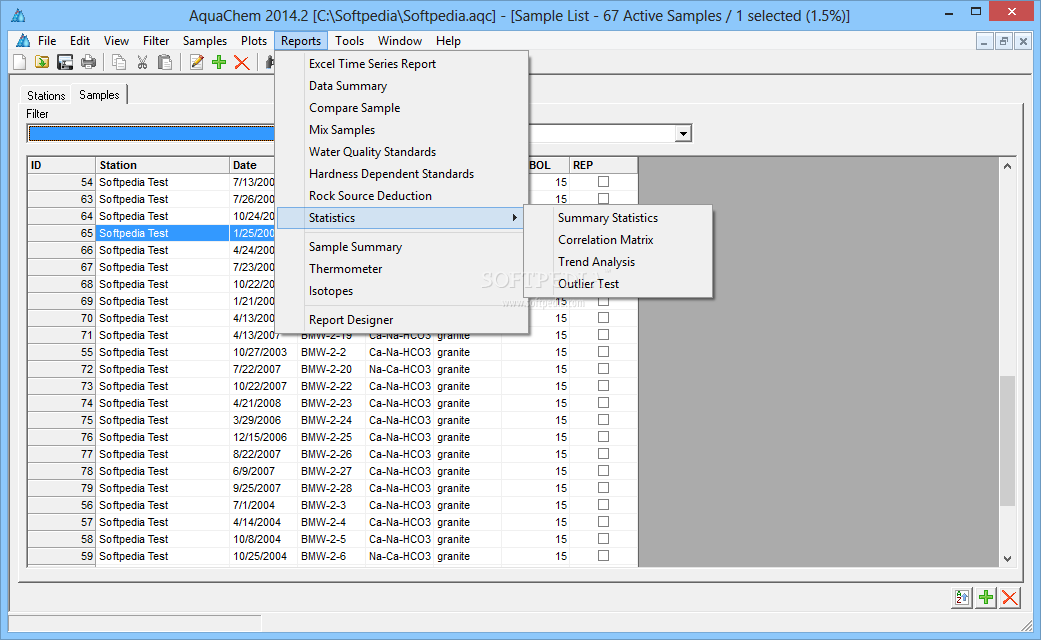This screenshot has height=640, width=1041.
Task: Toggle REP checkbox for sample BMW-2-24
Action: [x=603, y=420]
